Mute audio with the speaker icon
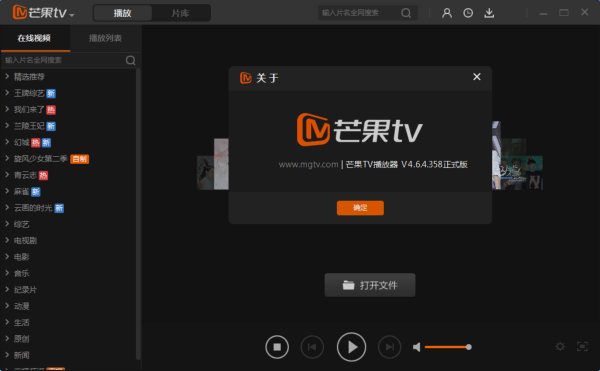The width and height of the screenshot is (600, 371). coord(417,347)
